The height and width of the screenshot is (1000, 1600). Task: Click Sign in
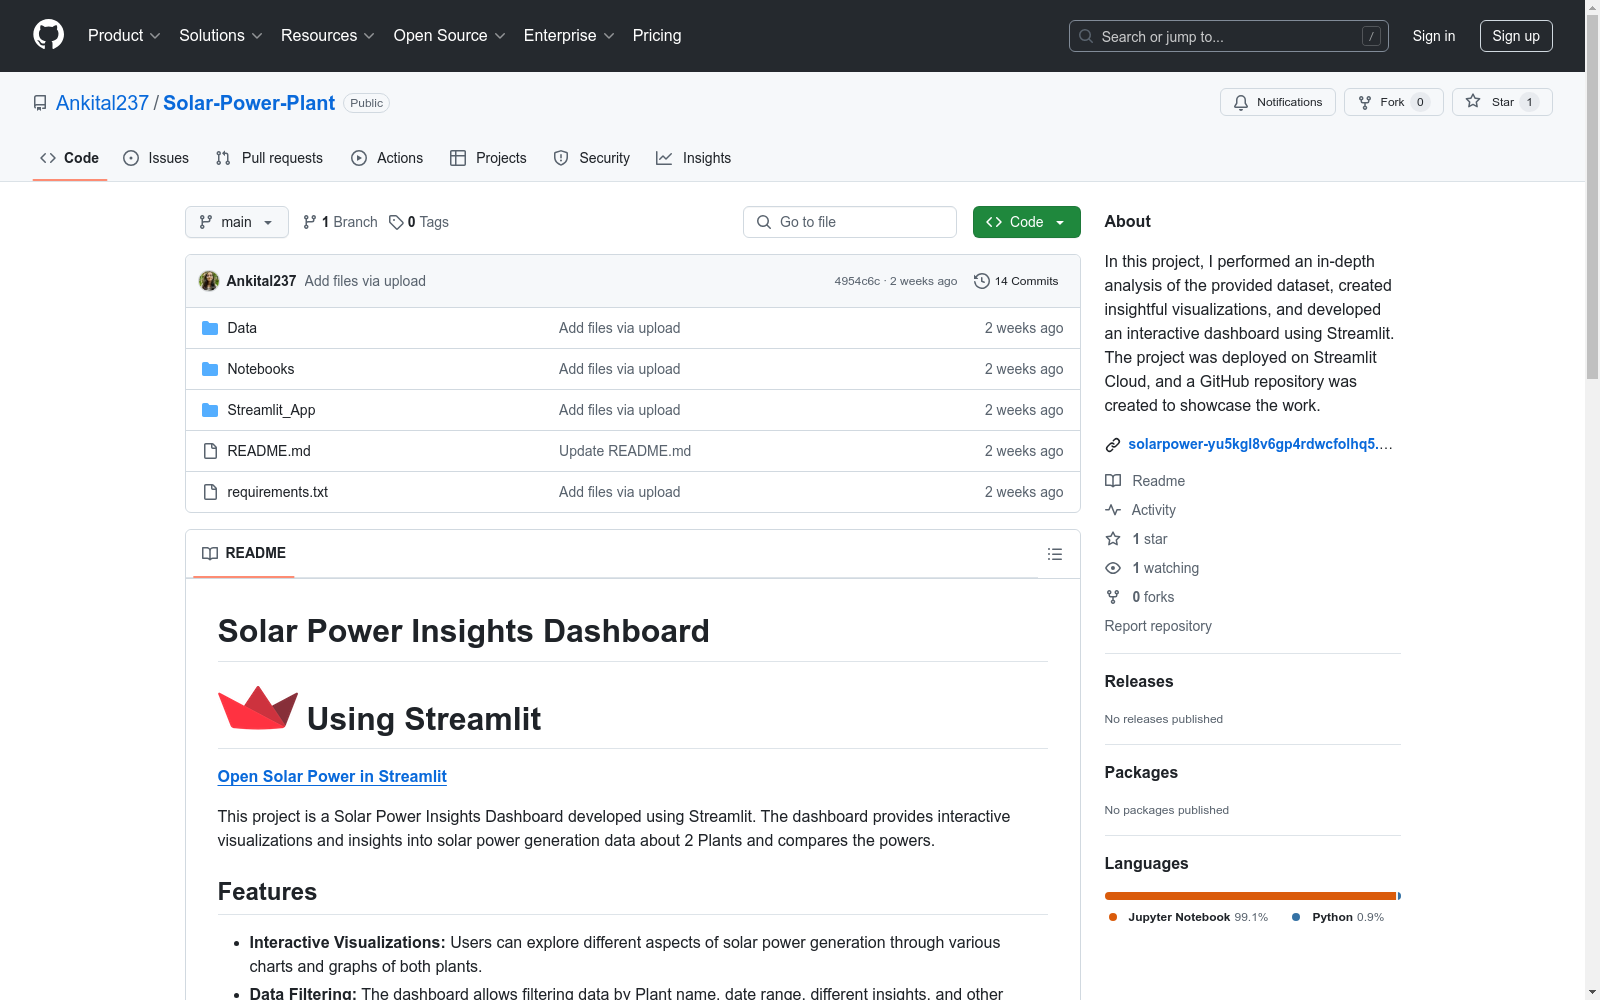(1434, 36)
